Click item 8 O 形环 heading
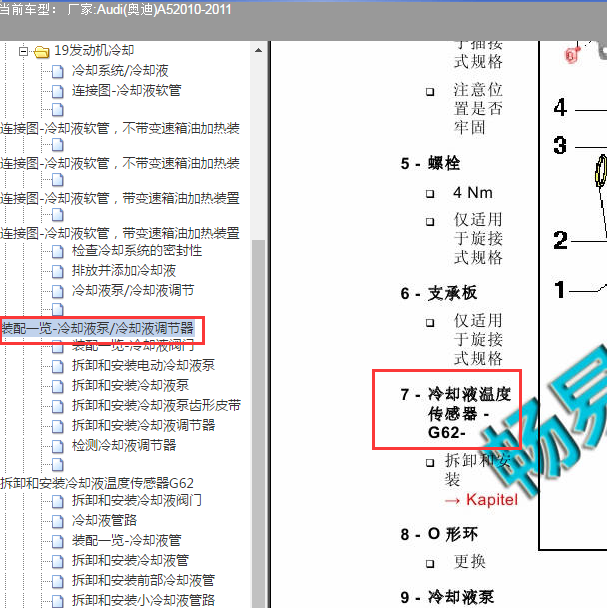 coord(439,534)
